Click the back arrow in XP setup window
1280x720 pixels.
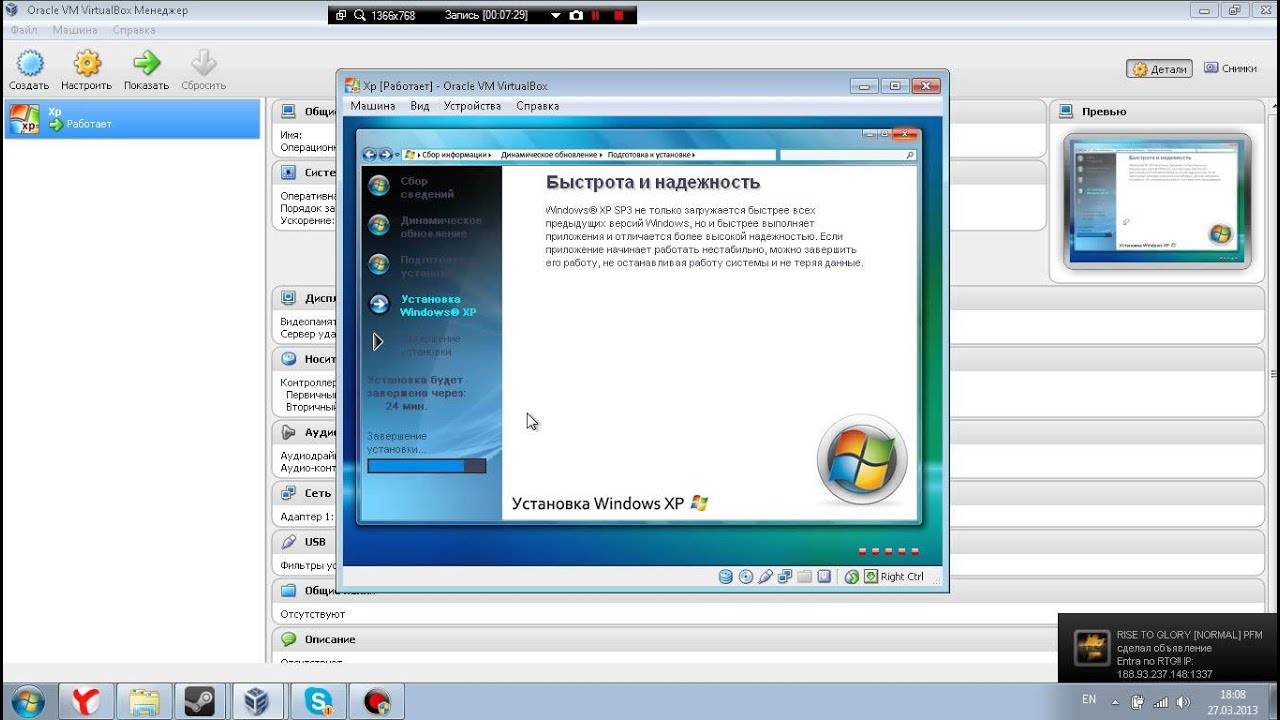pos(370,155)
